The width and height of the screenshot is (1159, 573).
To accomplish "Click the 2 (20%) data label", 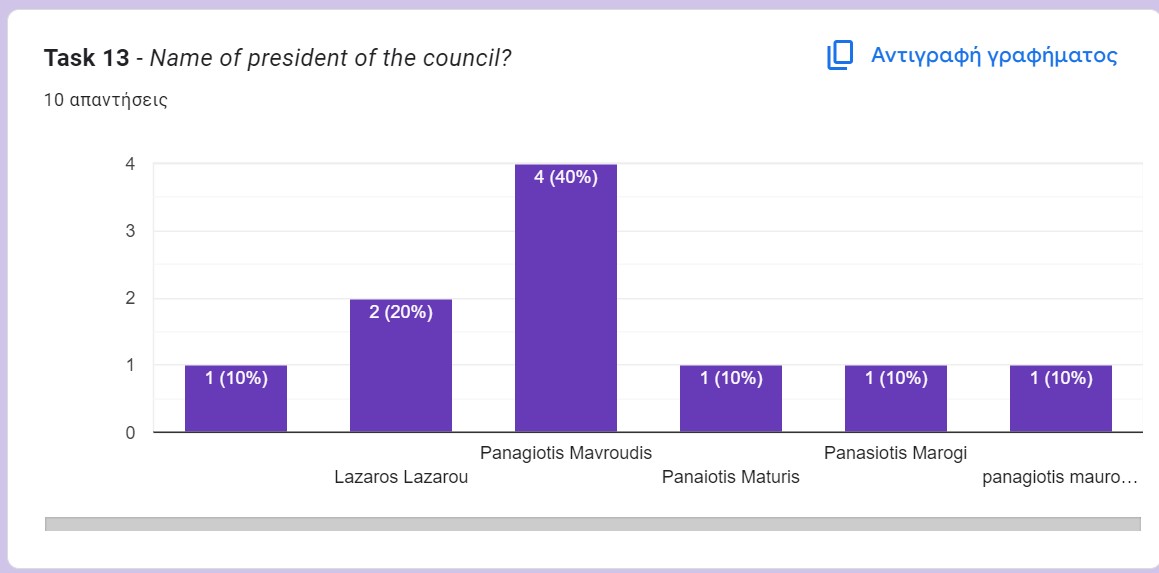I will [400, 312].
